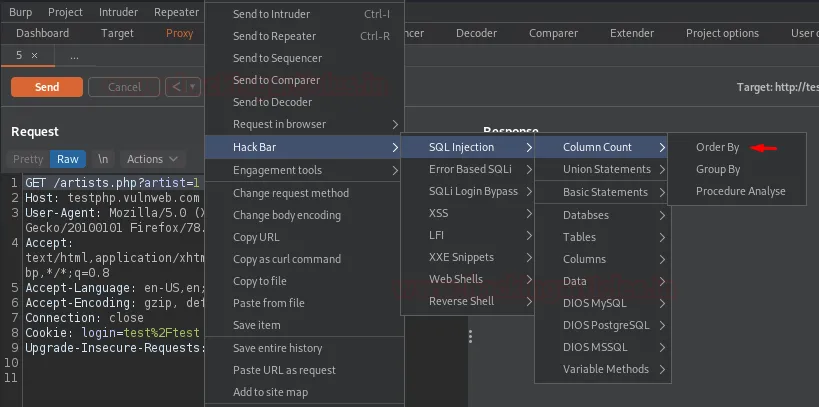Switch request view to Pretty
This screenshot has height=407, width=819.
(x=28, y=159)
